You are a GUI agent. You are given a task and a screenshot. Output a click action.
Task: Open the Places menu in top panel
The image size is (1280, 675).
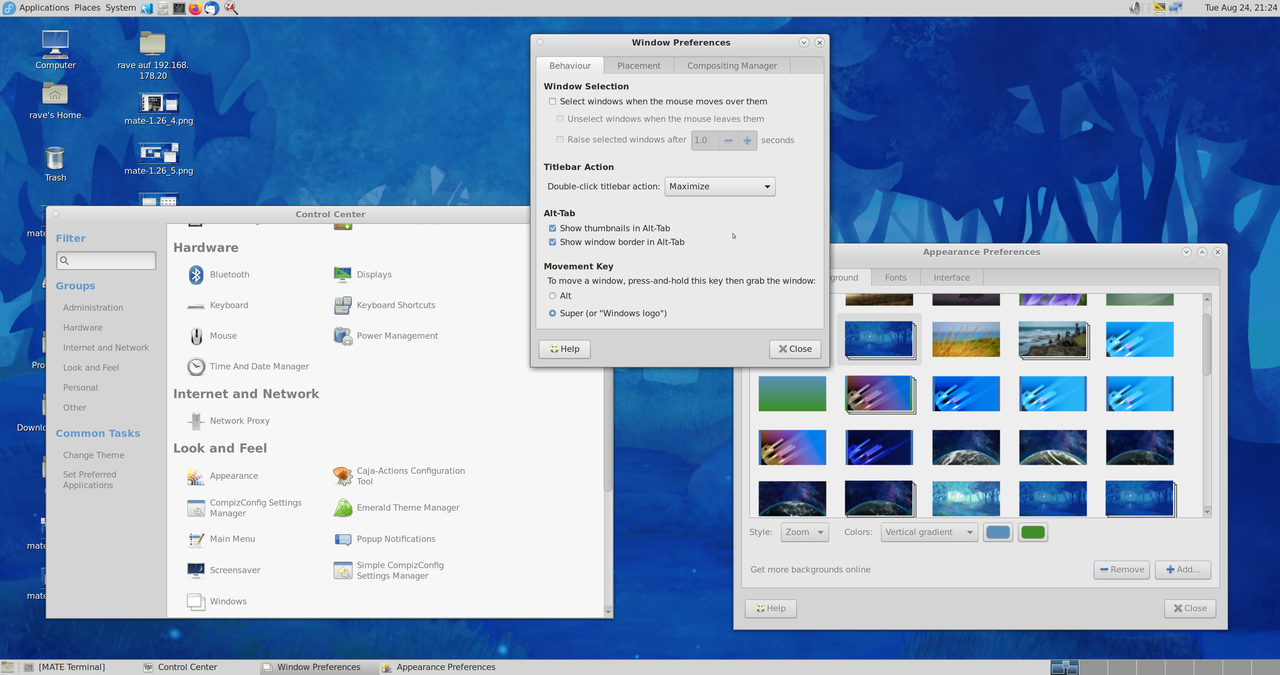(87, 8)
